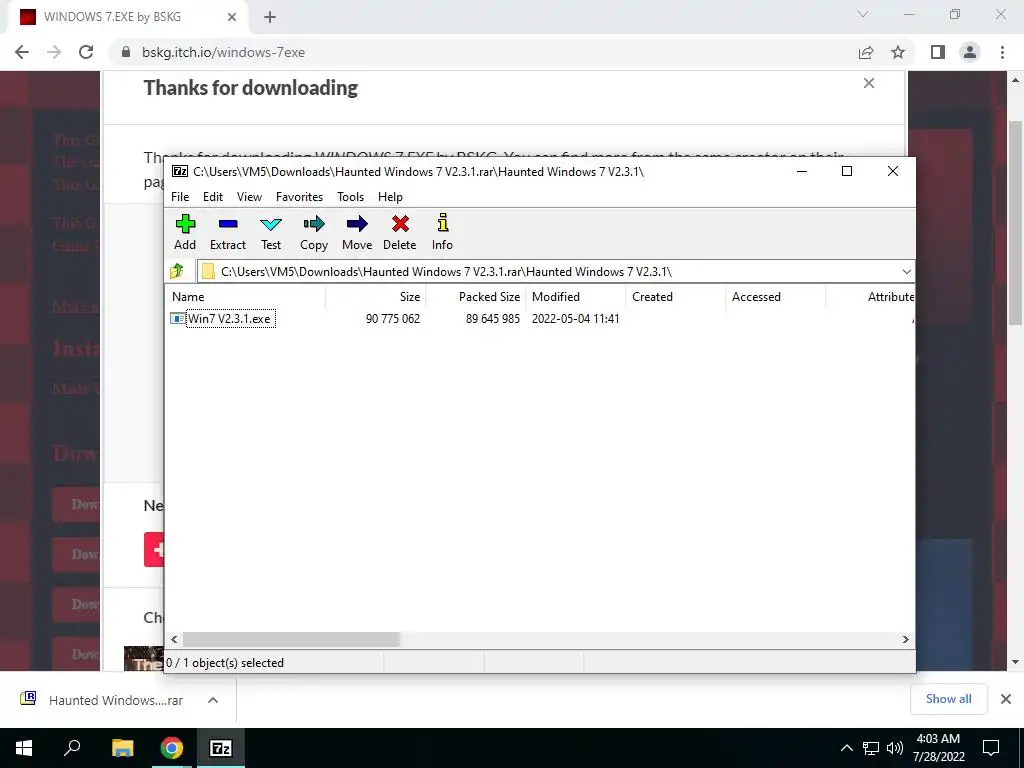Viewport: 1024px width, 768px height.
Task: Sort by Created column header
Action: pos(675,296)
